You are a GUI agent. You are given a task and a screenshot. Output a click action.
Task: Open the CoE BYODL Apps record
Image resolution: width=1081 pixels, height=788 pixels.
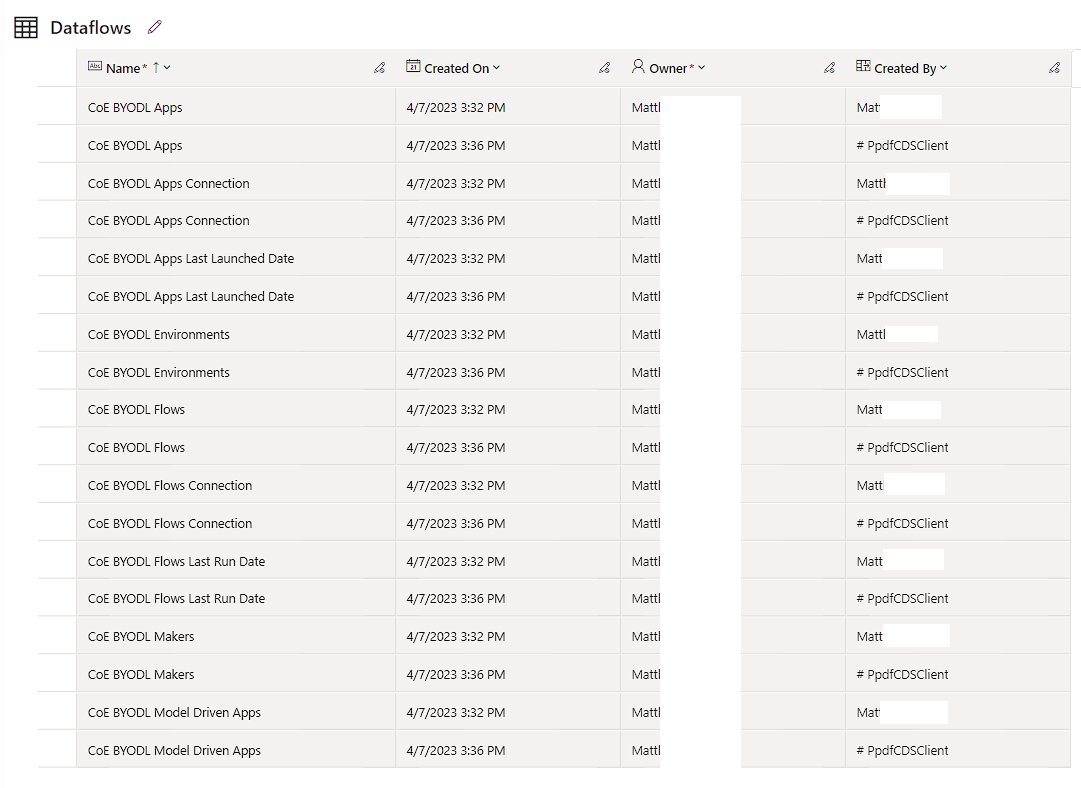tap(134, 107)
